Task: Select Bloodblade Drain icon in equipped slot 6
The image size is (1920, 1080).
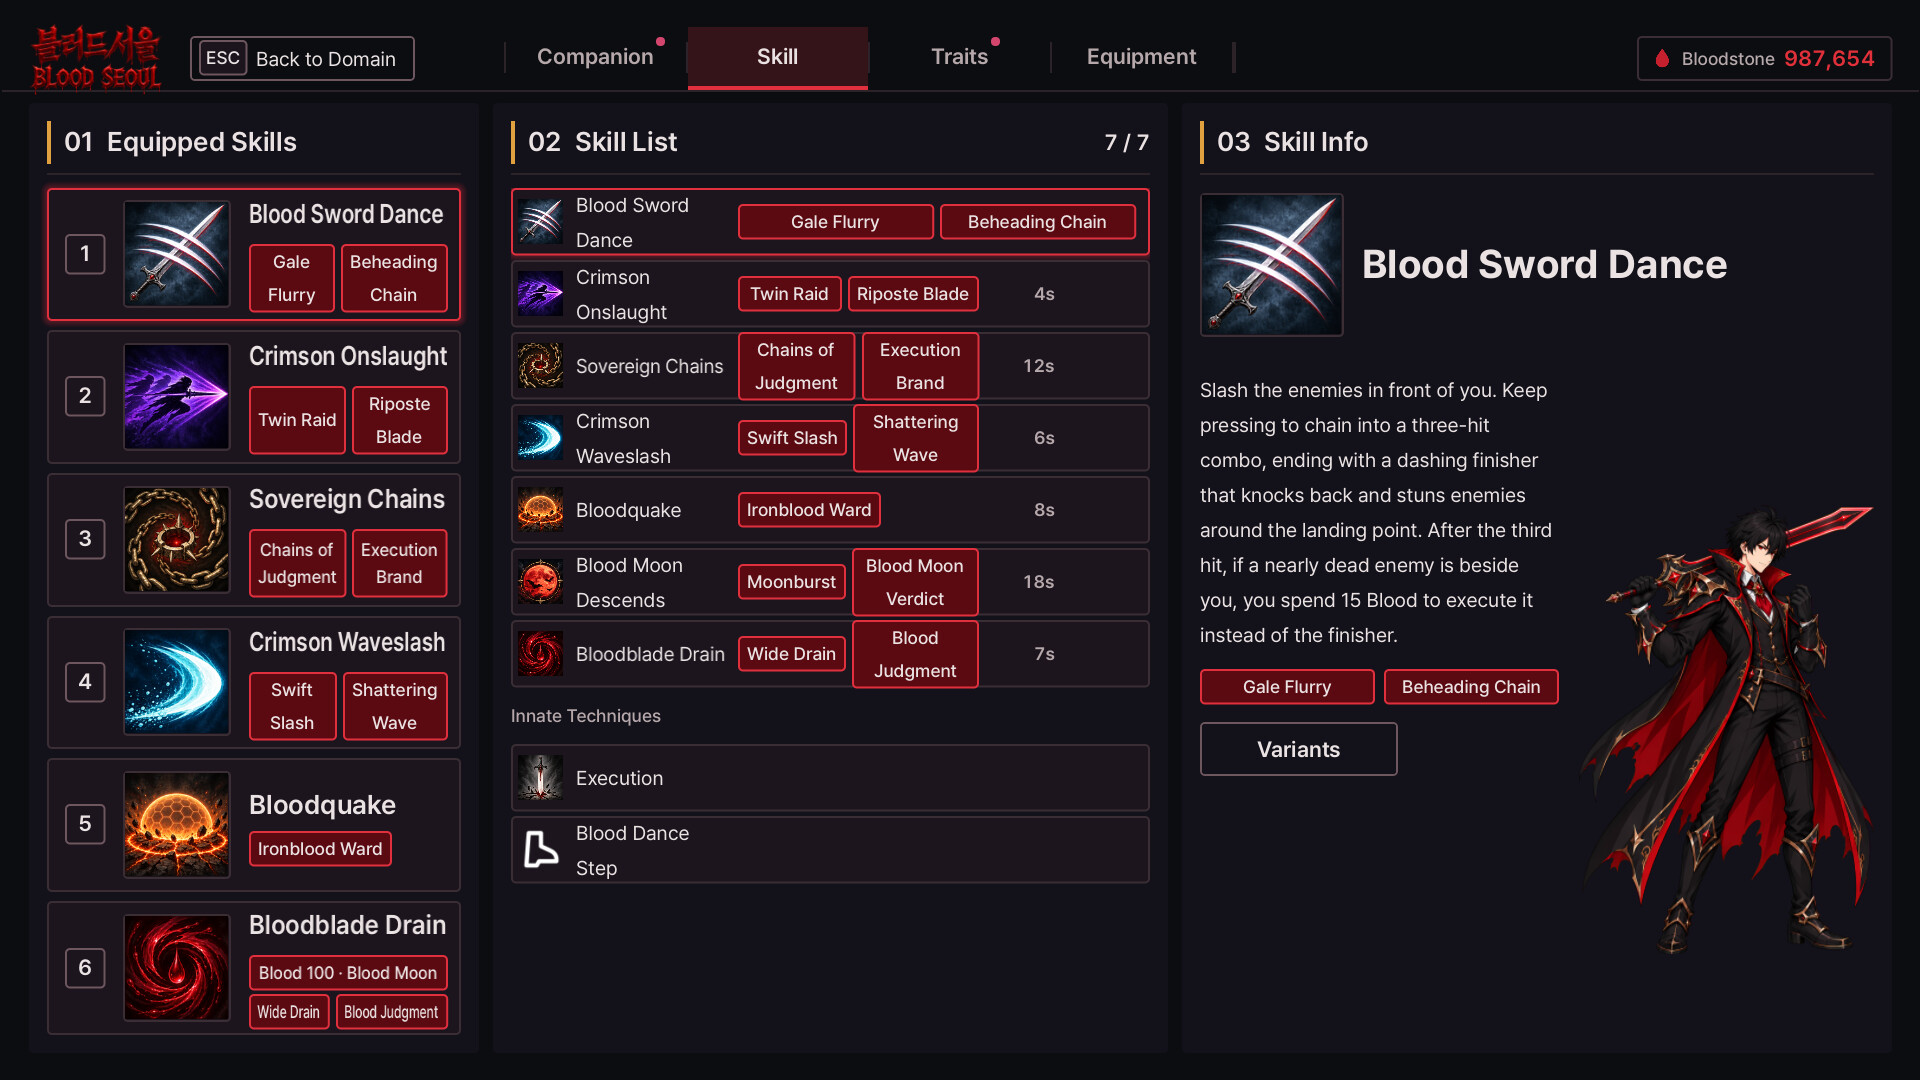Action: (x=177, y=968)
